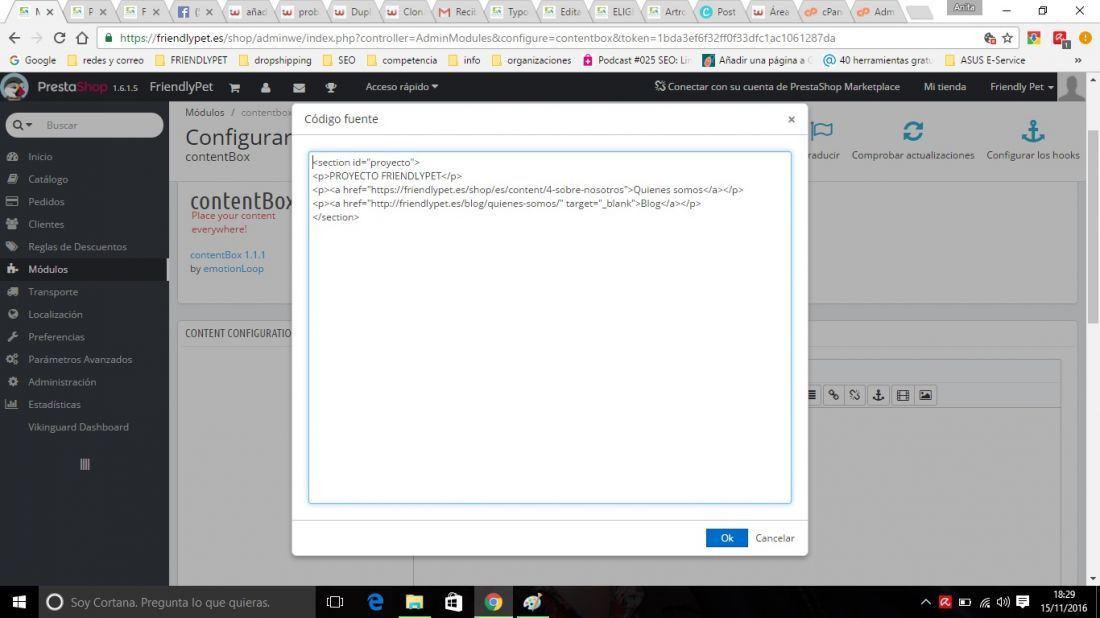Open Localización in the sidebar

[x=55, y=314]
